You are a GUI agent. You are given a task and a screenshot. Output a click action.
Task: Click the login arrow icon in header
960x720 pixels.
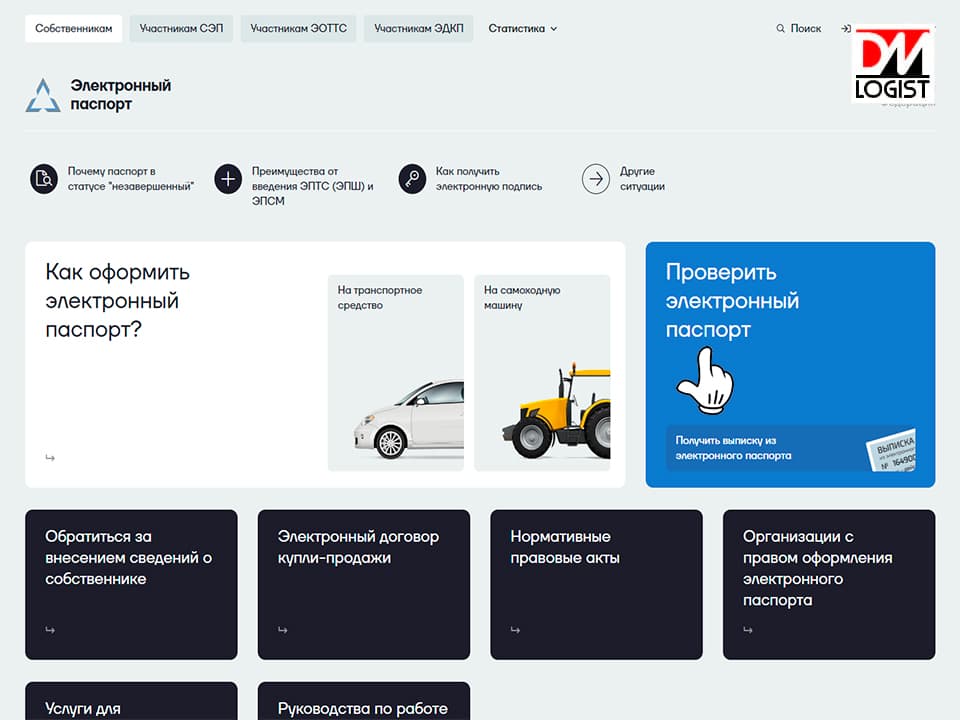pyautogui.click(x=846, y=28)
